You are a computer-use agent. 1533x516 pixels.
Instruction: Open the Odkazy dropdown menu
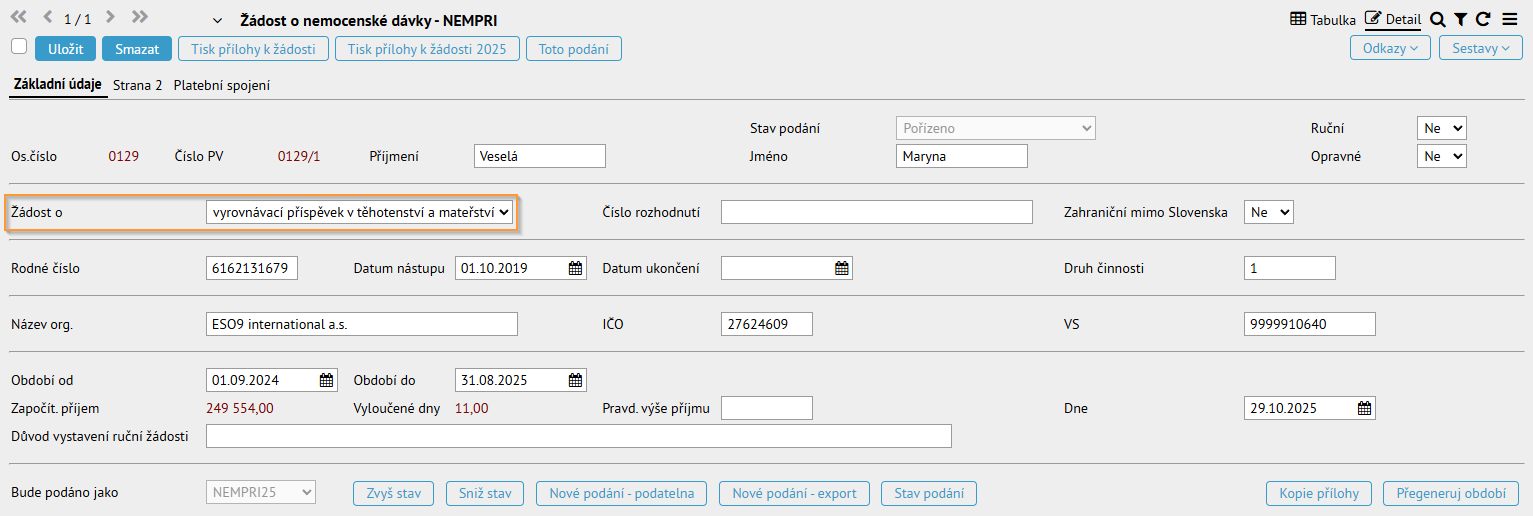pyautogui.click(x=1390, y=48)
